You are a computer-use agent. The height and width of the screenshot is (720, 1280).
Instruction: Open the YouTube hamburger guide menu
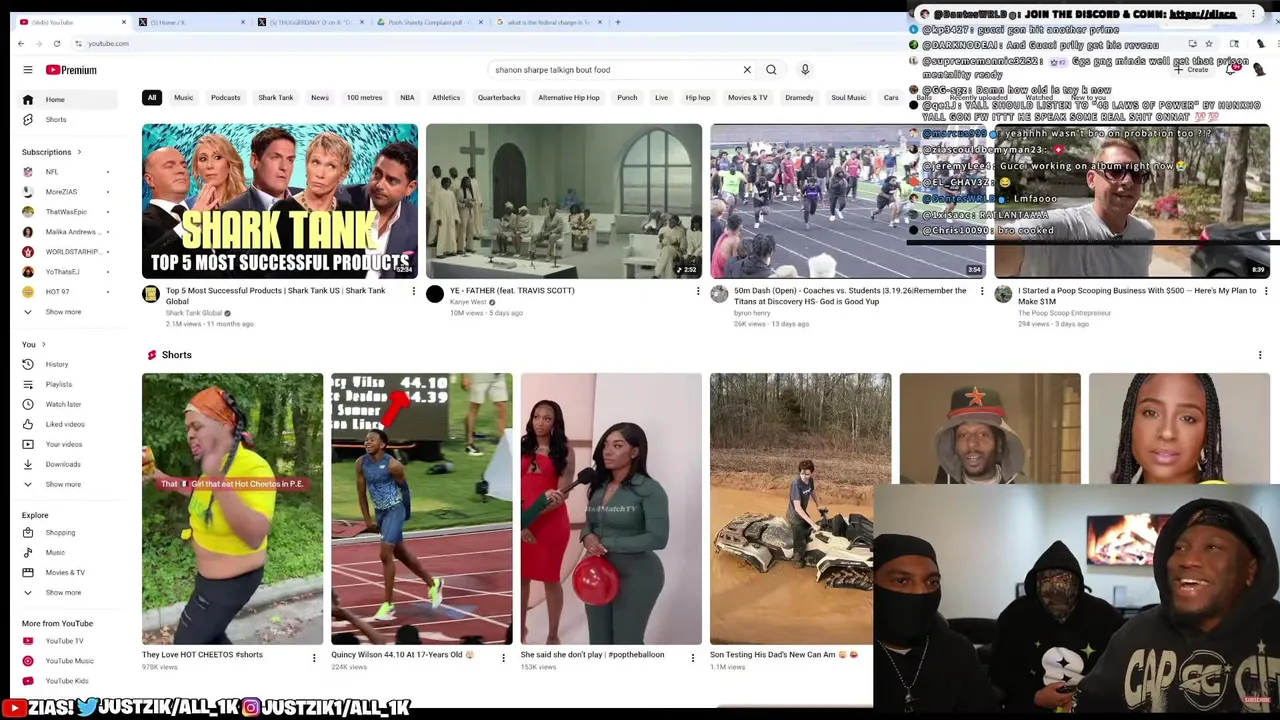click(x=28, y=70)
